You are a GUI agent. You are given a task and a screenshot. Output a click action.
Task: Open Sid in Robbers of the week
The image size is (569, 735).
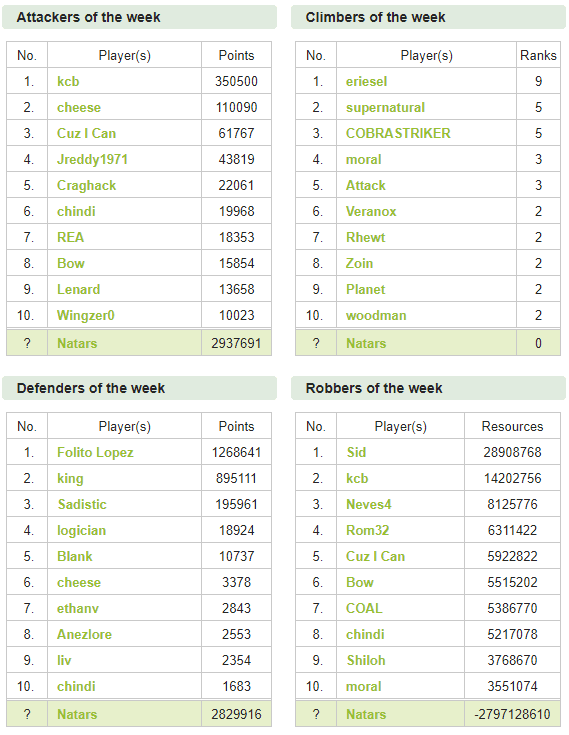[356, 452]
